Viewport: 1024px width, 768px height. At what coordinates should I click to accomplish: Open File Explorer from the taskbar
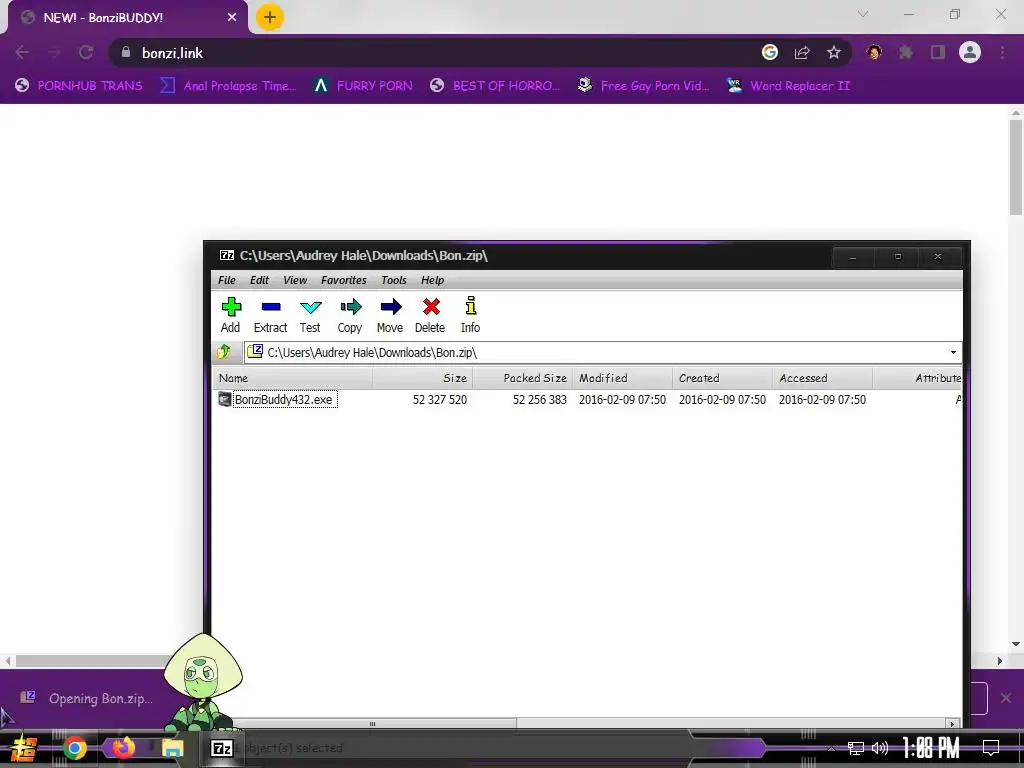pyautogui.click(x=172, y=748)
